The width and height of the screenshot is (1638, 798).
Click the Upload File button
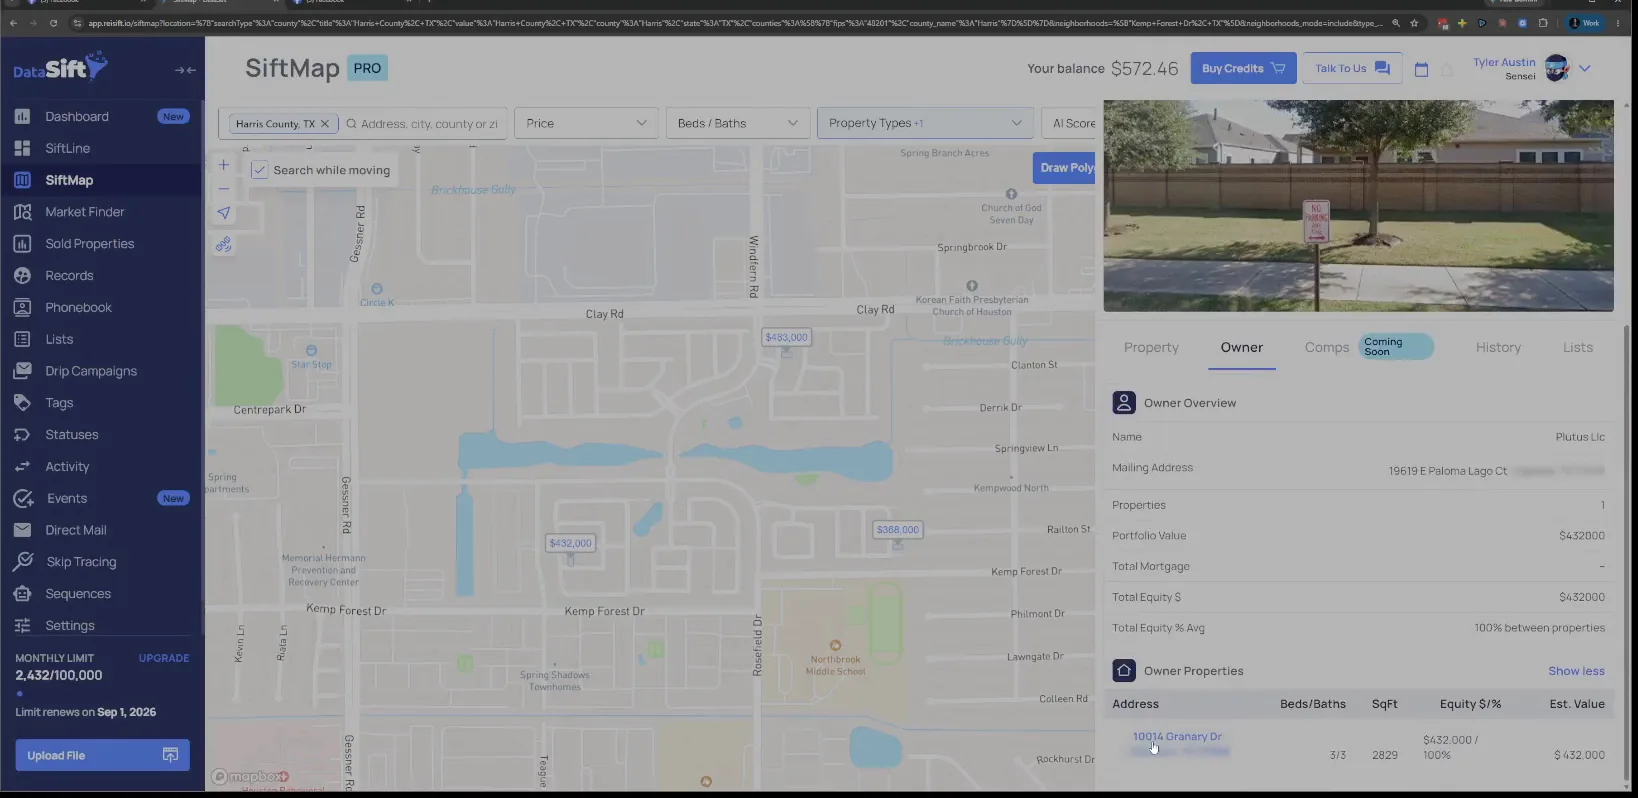point(102,755)
